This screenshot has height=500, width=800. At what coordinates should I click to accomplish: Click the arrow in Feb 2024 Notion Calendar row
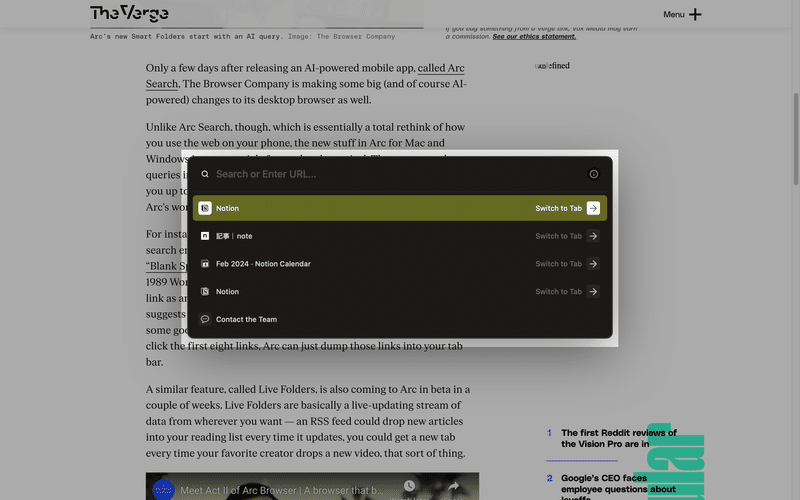coord(593,264)
